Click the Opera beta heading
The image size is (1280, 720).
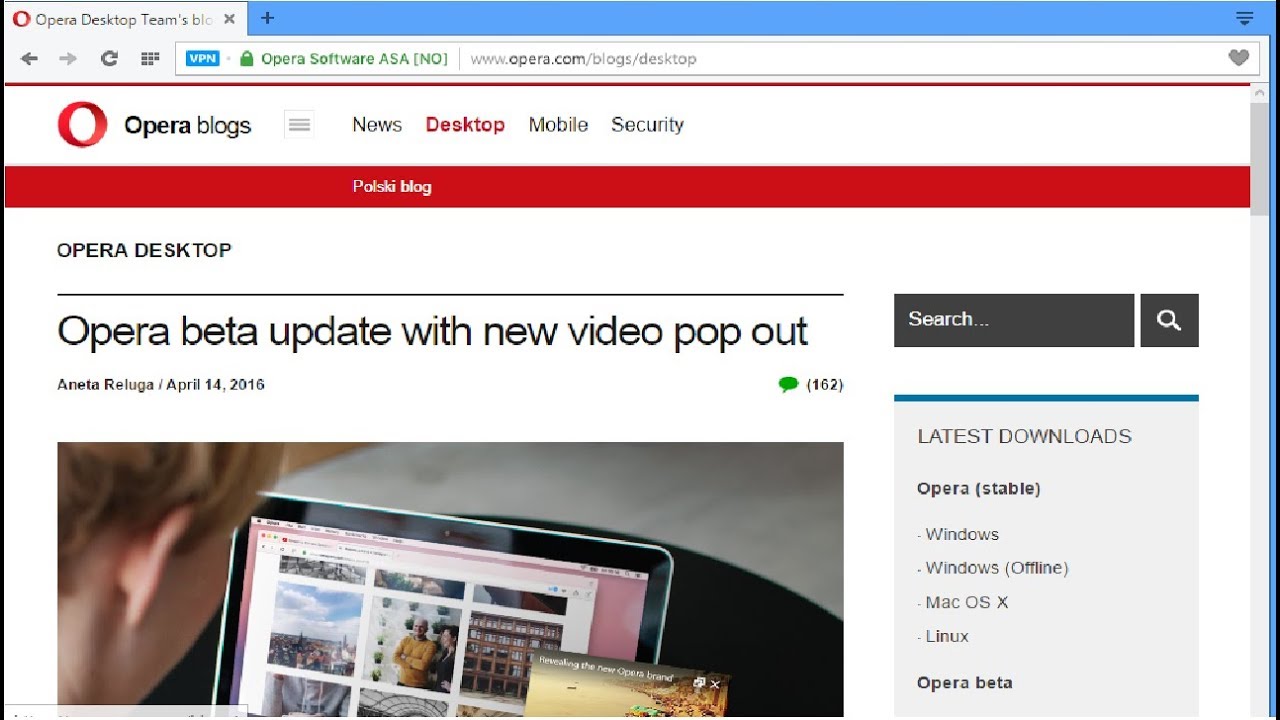[x=965, y=683]
